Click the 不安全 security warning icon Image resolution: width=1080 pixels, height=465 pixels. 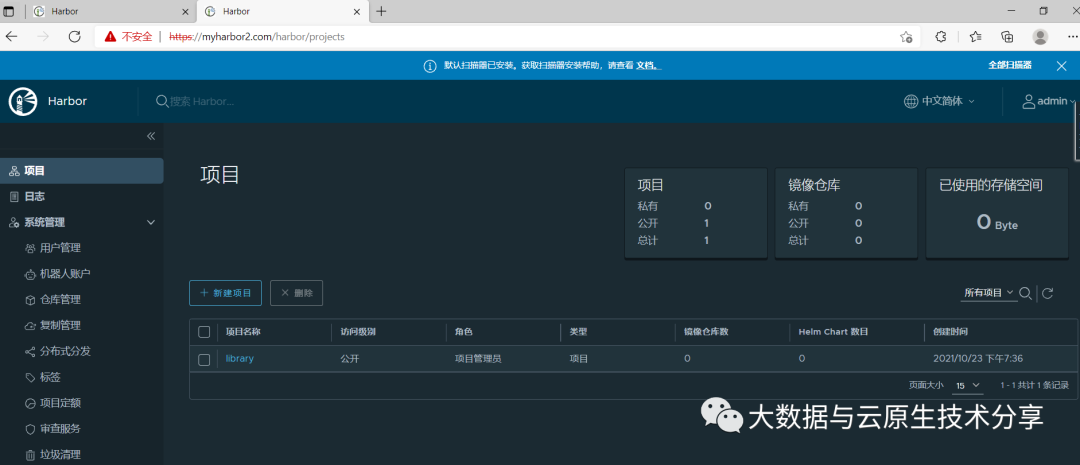[110, 37]
